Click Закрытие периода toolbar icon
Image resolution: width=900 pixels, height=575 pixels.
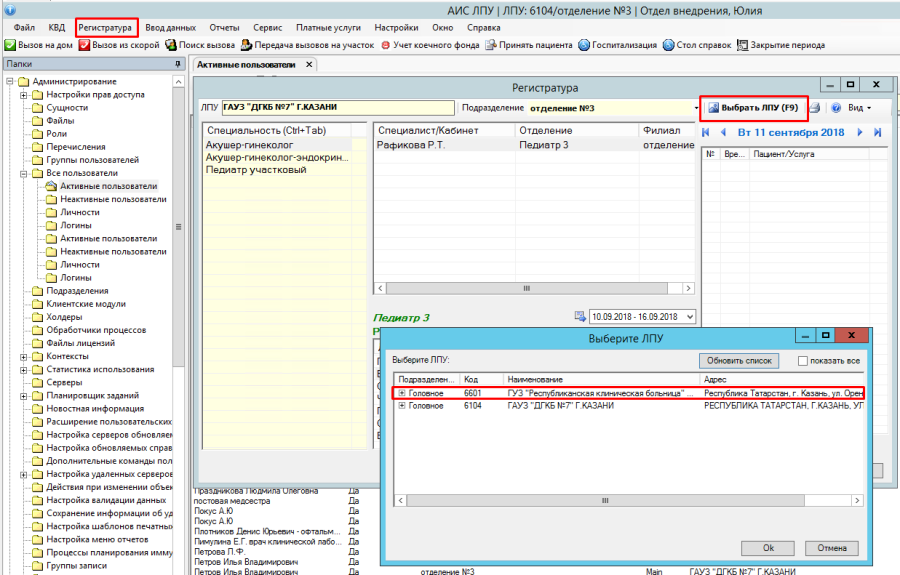tap(743, 45)
